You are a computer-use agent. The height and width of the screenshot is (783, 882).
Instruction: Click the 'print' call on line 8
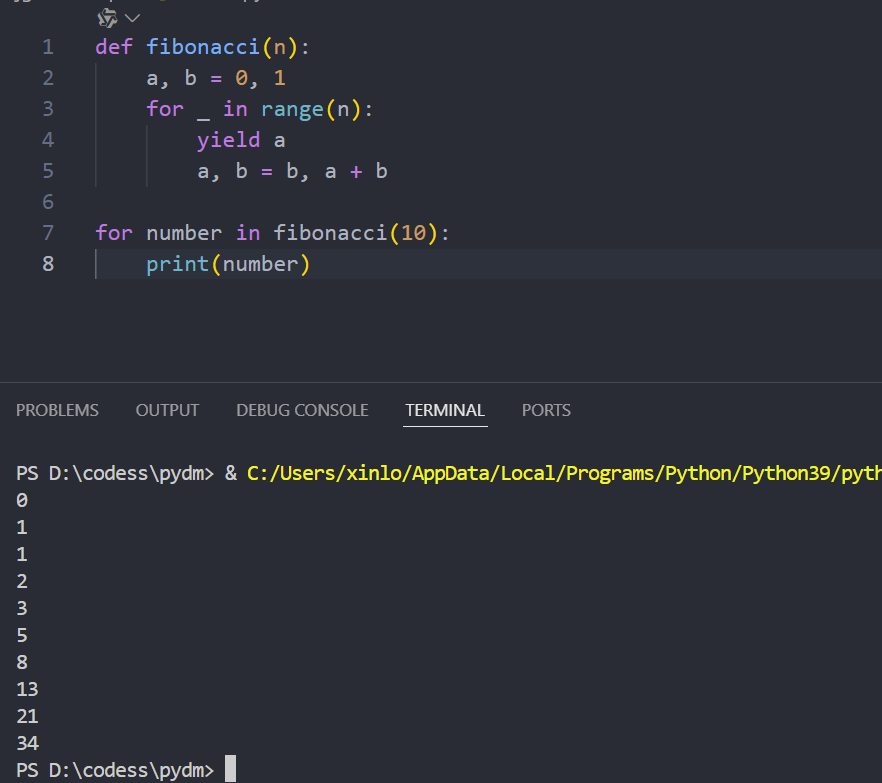point(177,264)
